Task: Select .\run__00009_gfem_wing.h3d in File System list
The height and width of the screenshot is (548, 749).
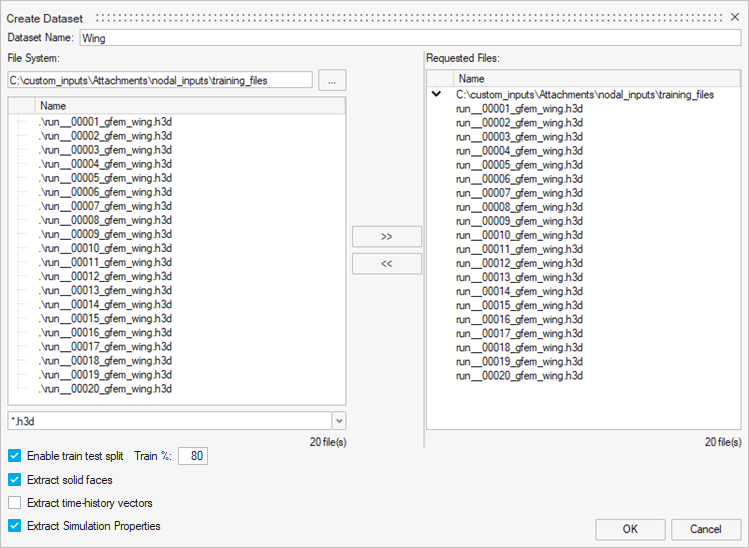Action: tap(105, 234)
